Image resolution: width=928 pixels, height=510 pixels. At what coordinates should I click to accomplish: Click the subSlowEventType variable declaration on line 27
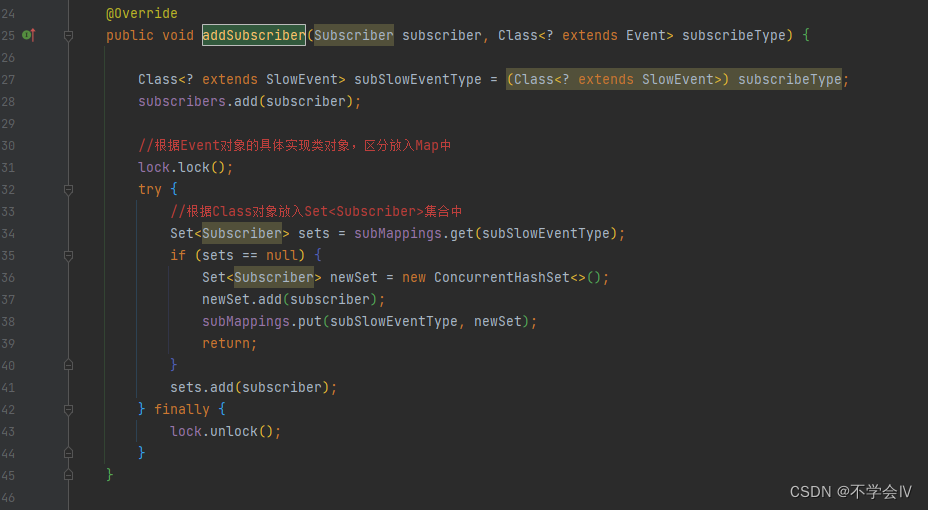[x=417, y=79]
